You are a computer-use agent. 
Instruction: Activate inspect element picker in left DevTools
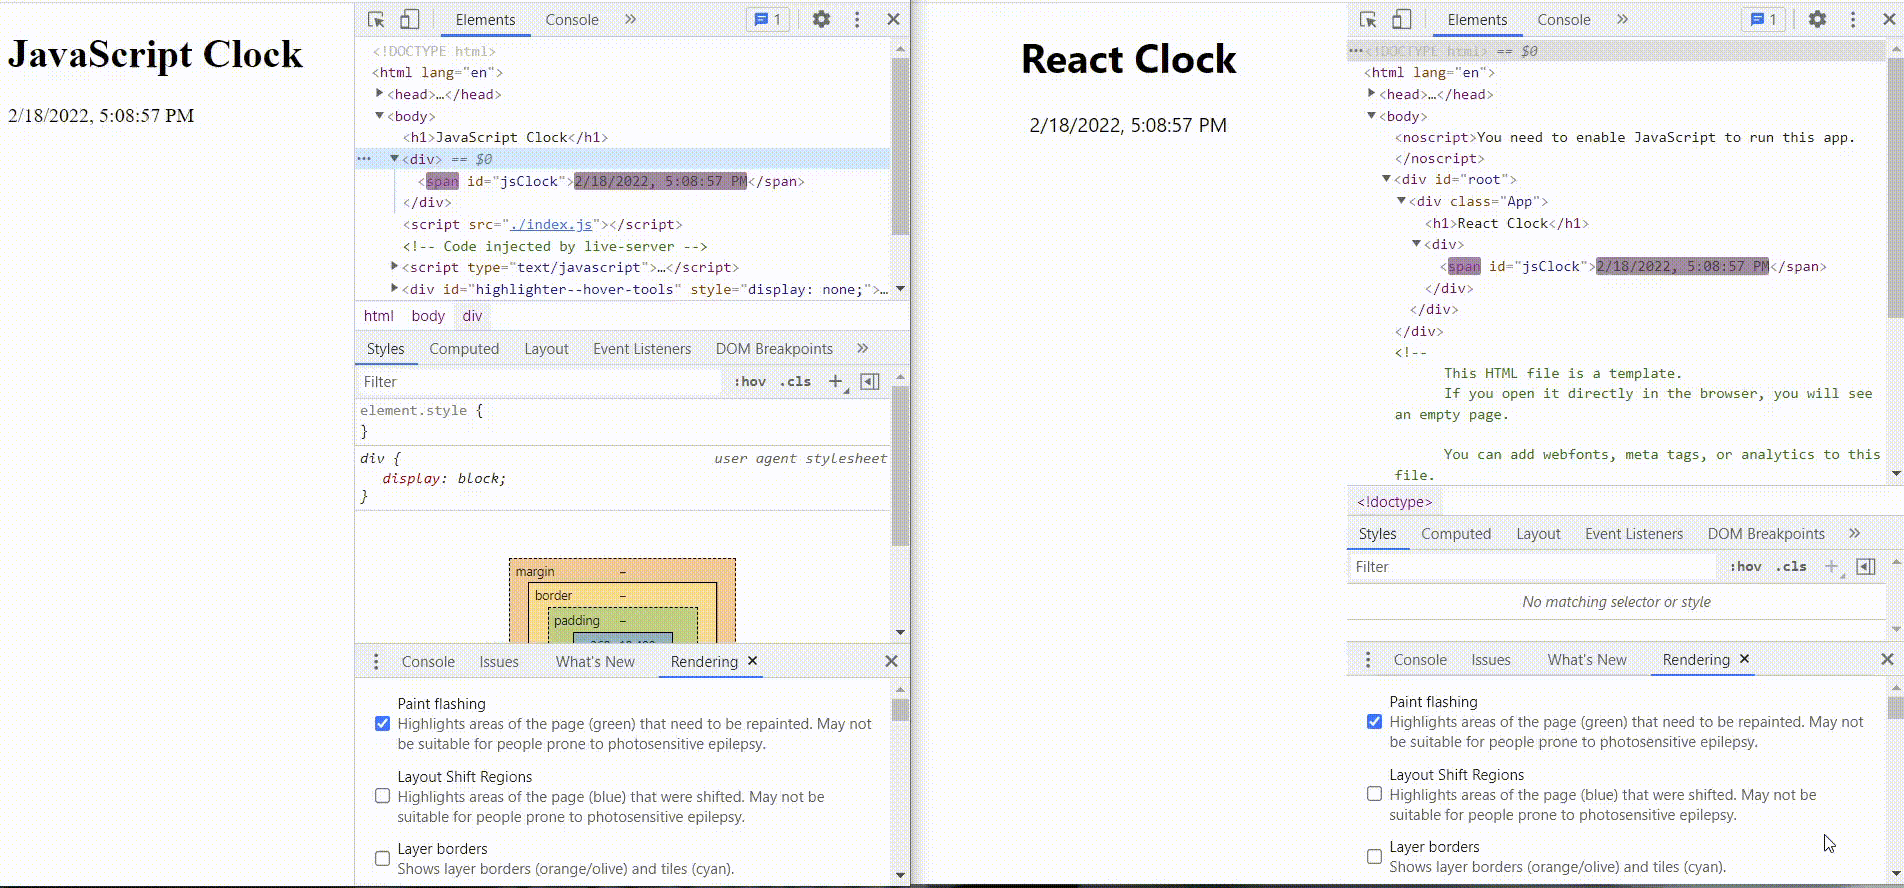coord(376,19)
